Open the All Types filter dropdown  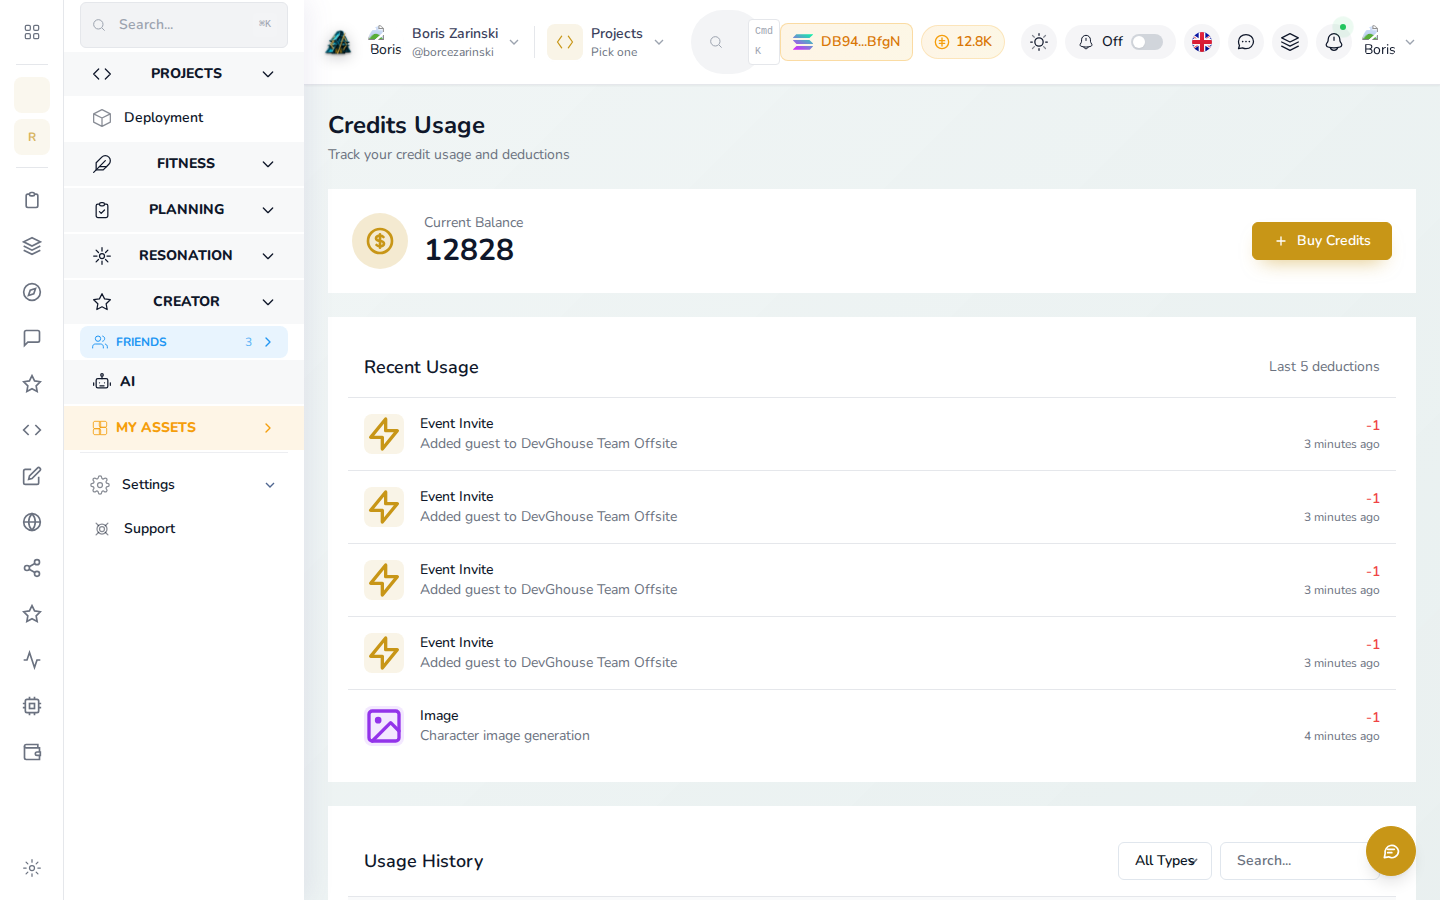1165,861
